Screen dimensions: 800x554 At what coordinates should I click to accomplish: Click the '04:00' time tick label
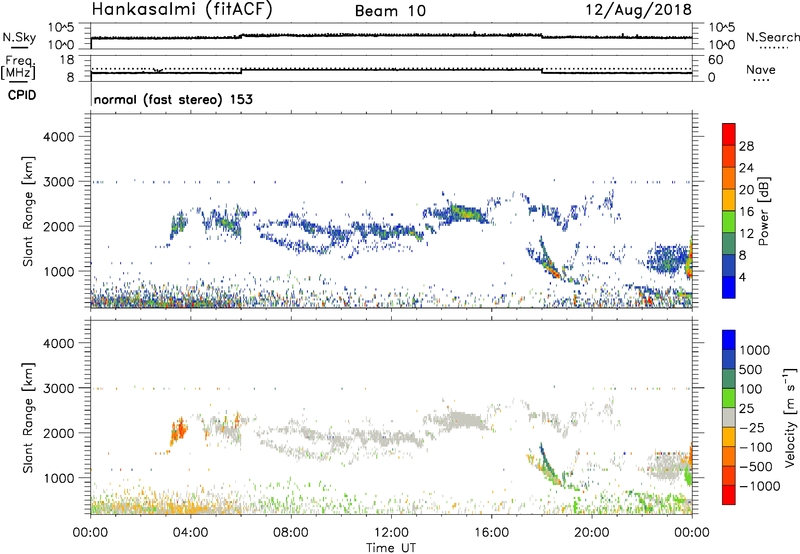[190, 533]
